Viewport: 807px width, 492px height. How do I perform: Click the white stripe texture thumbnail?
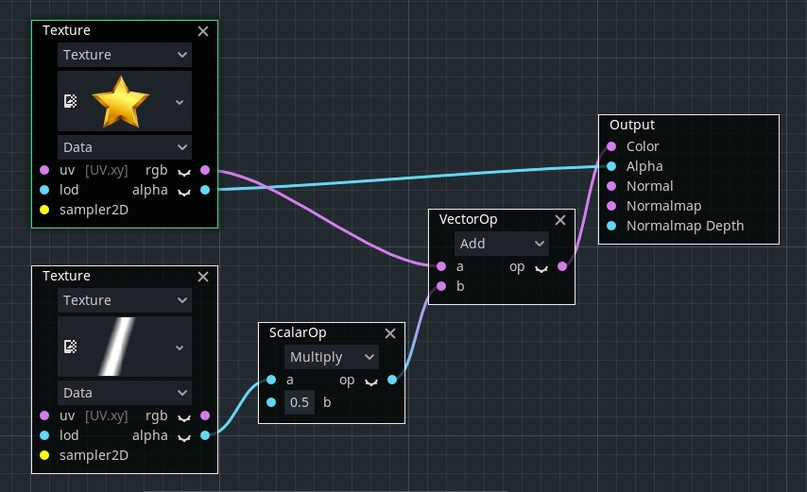tap(118, 346)
